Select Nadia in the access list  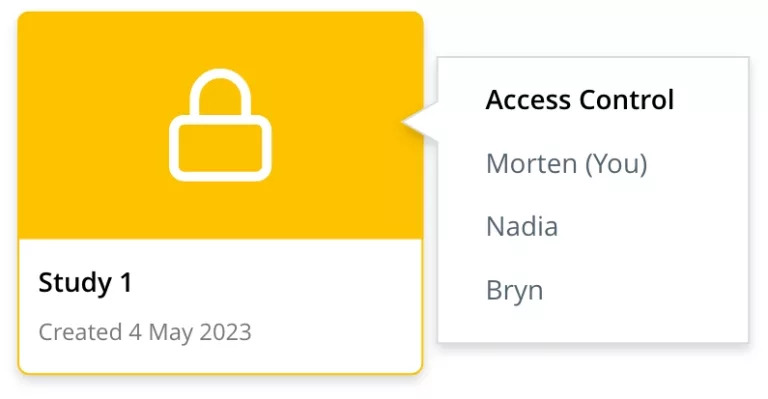522,227
